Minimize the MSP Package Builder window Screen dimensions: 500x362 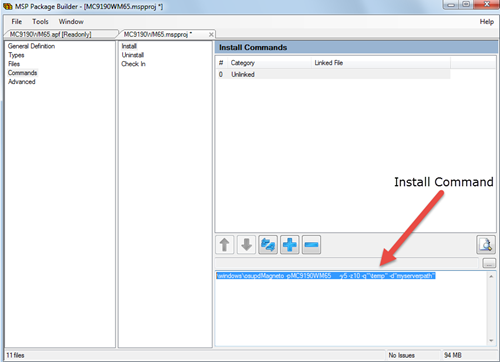point(452,5)
